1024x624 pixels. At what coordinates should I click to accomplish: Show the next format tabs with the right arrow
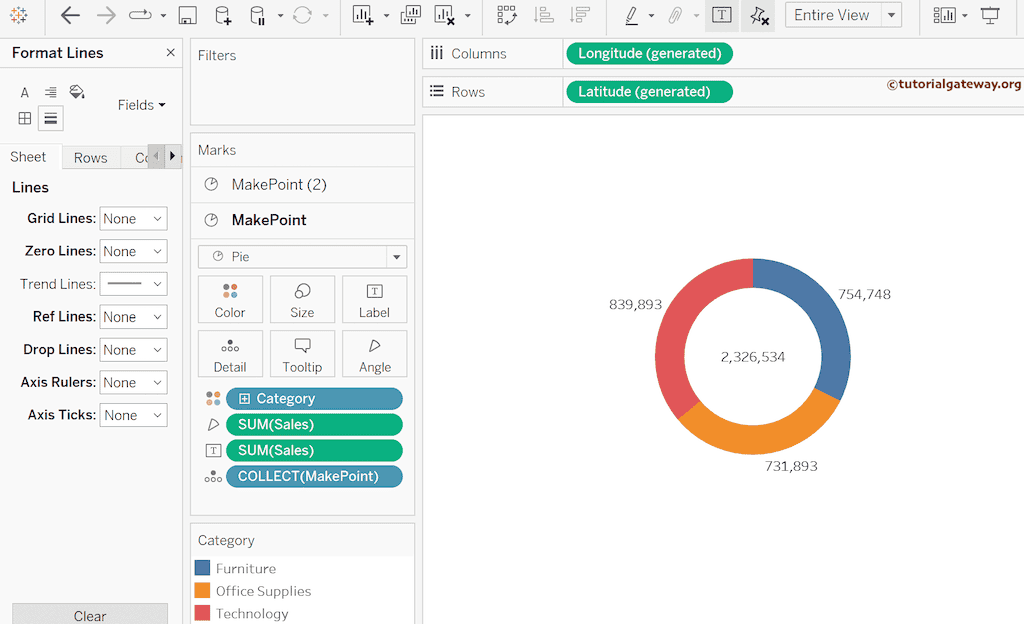pyautogui.click(x=172, y=156)
